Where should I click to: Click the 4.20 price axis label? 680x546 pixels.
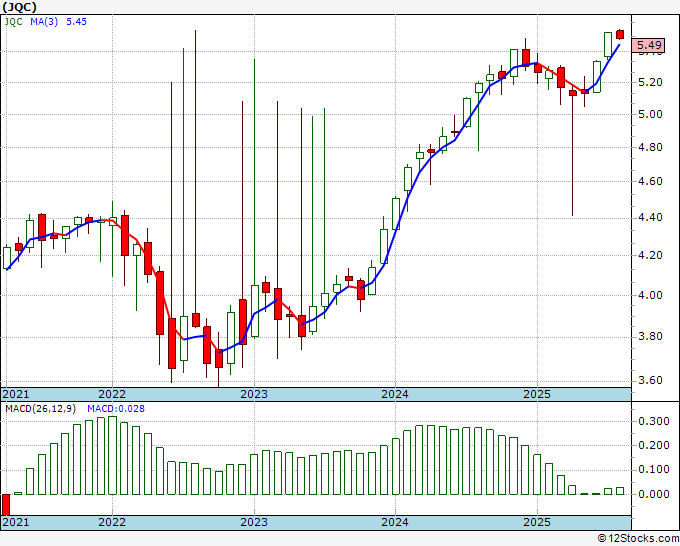pos(650,255)
